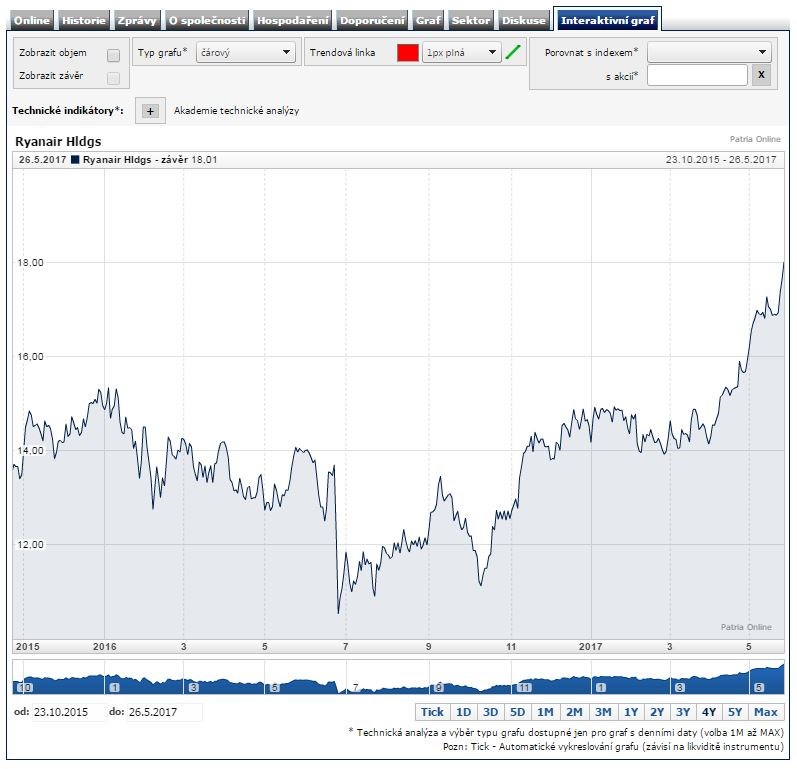
Task: Expand the trend line style dropdown
Action: pyautogui.click(x=460, y=53)
